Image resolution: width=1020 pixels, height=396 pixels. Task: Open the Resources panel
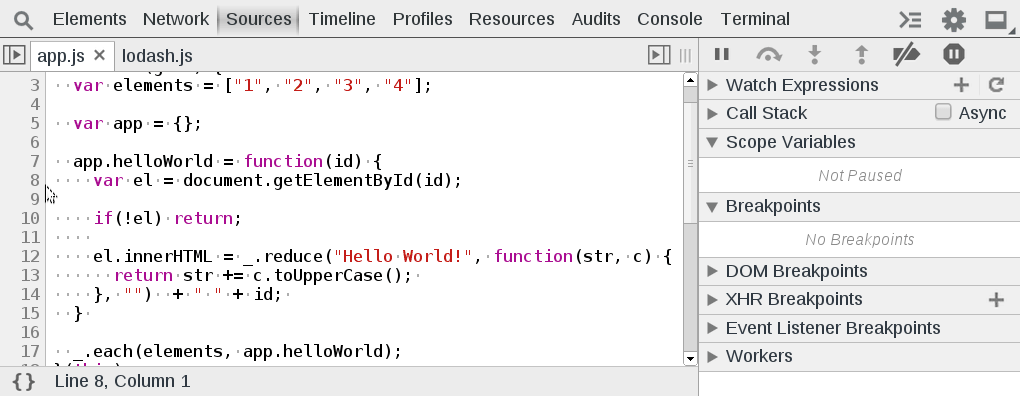pos(511,20)
